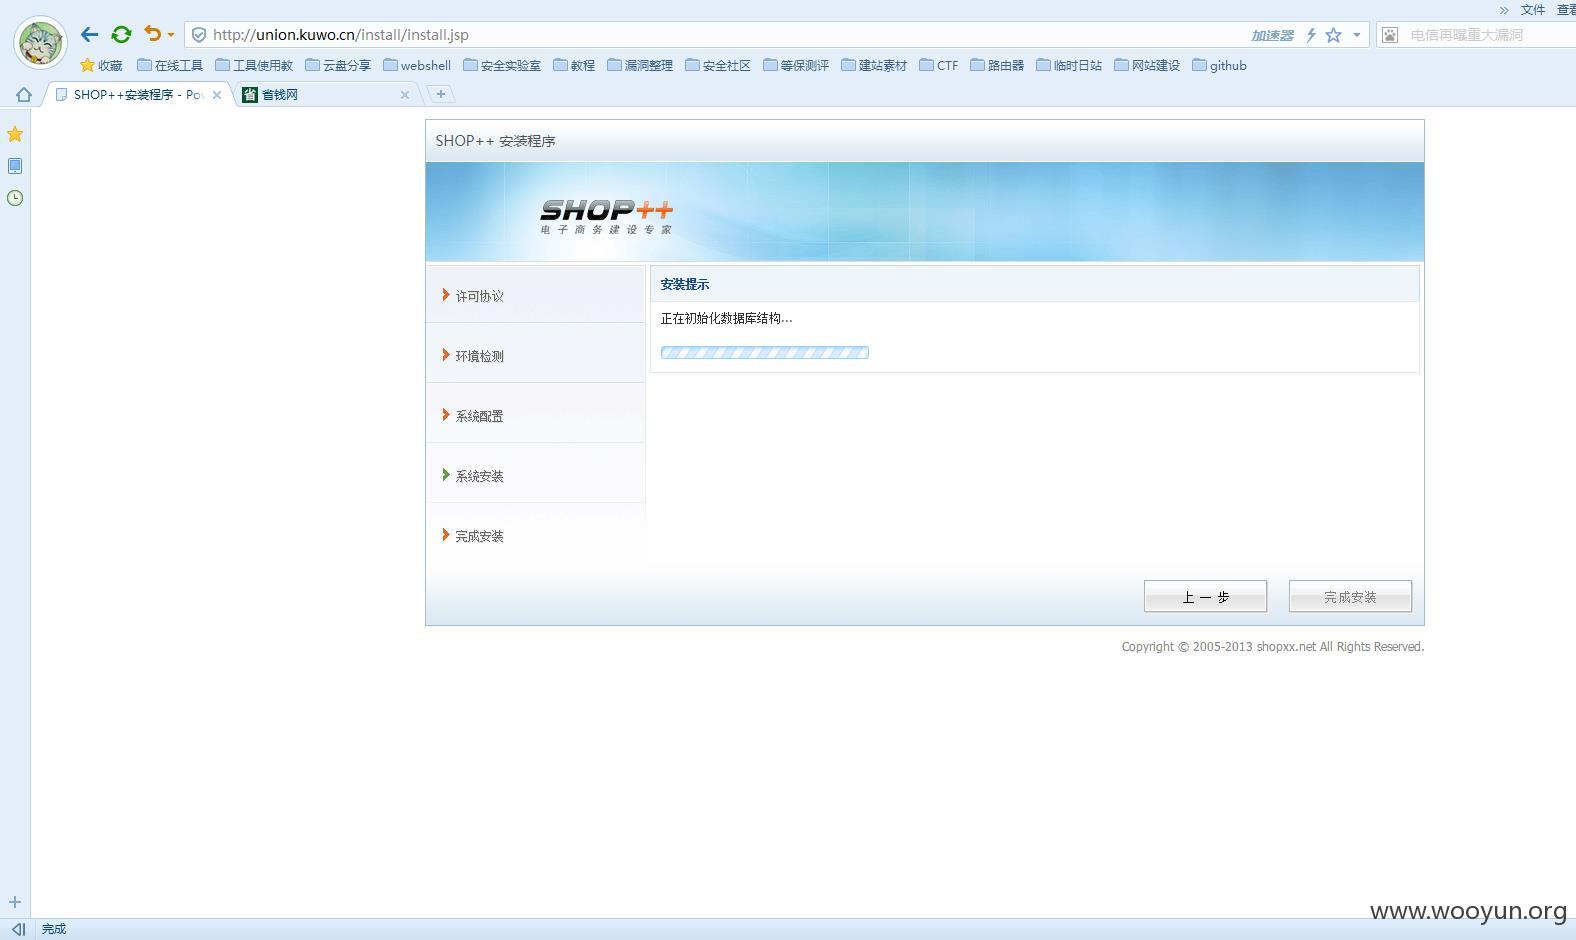This screenshot has height=940, width=1576.
Task: Click the home page icon
Action: (23, 94)
